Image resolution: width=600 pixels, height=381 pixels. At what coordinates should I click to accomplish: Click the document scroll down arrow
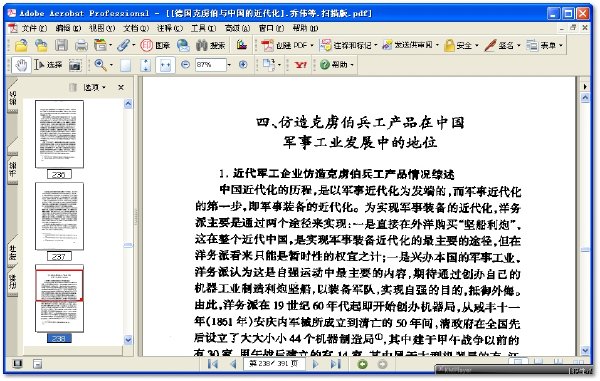[x=585, y=350]
